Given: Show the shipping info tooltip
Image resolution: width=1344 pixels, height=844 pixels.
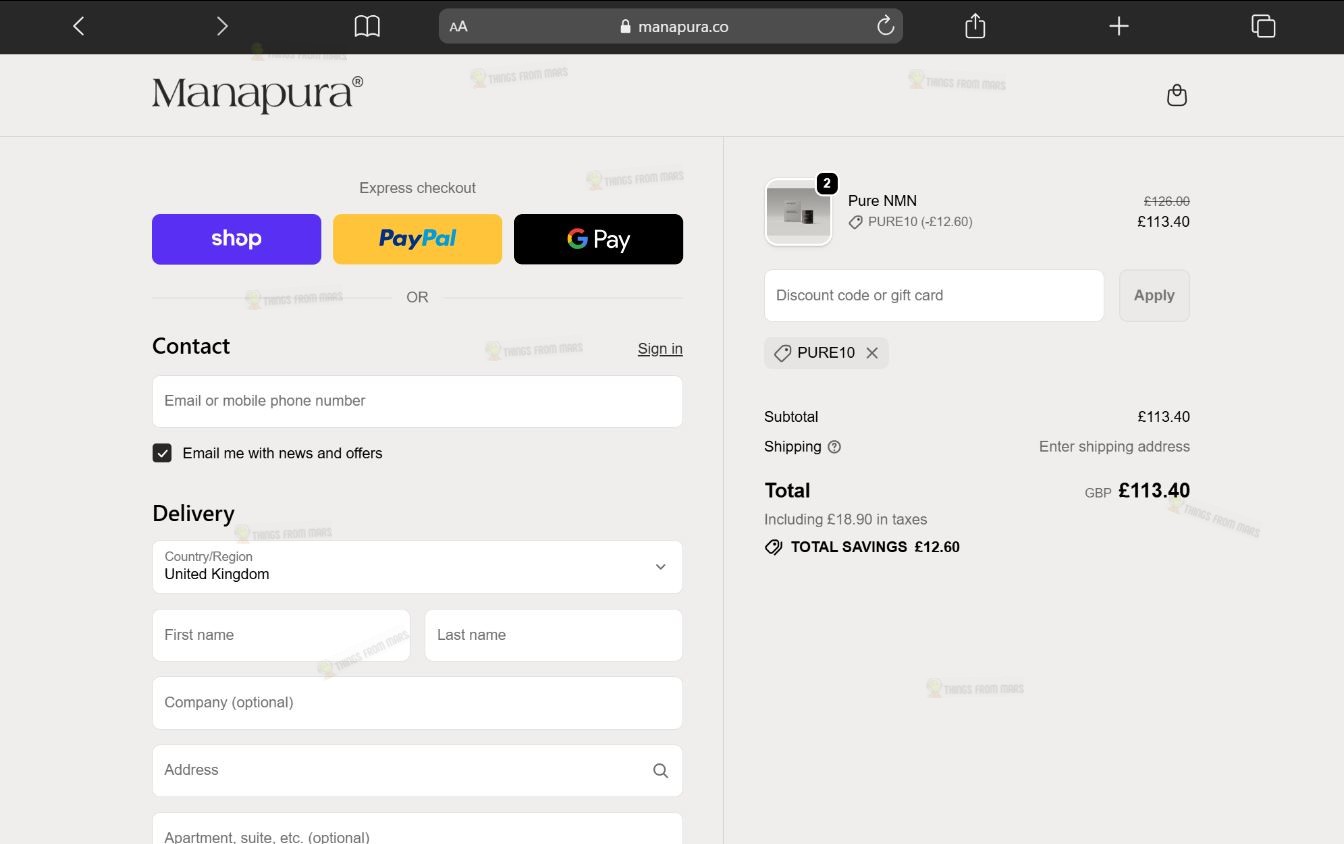Looking at the screenshot, I should pyautogui.click(x=834, y=447).
